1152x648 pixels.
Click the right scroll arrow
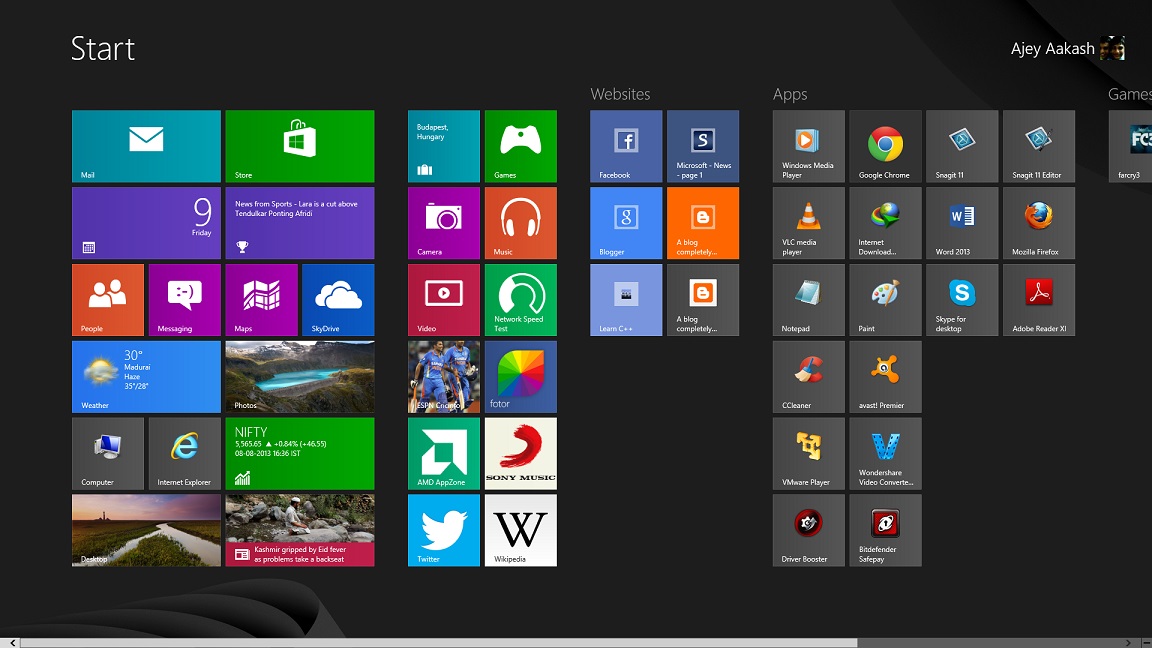tap(1128, 643)
